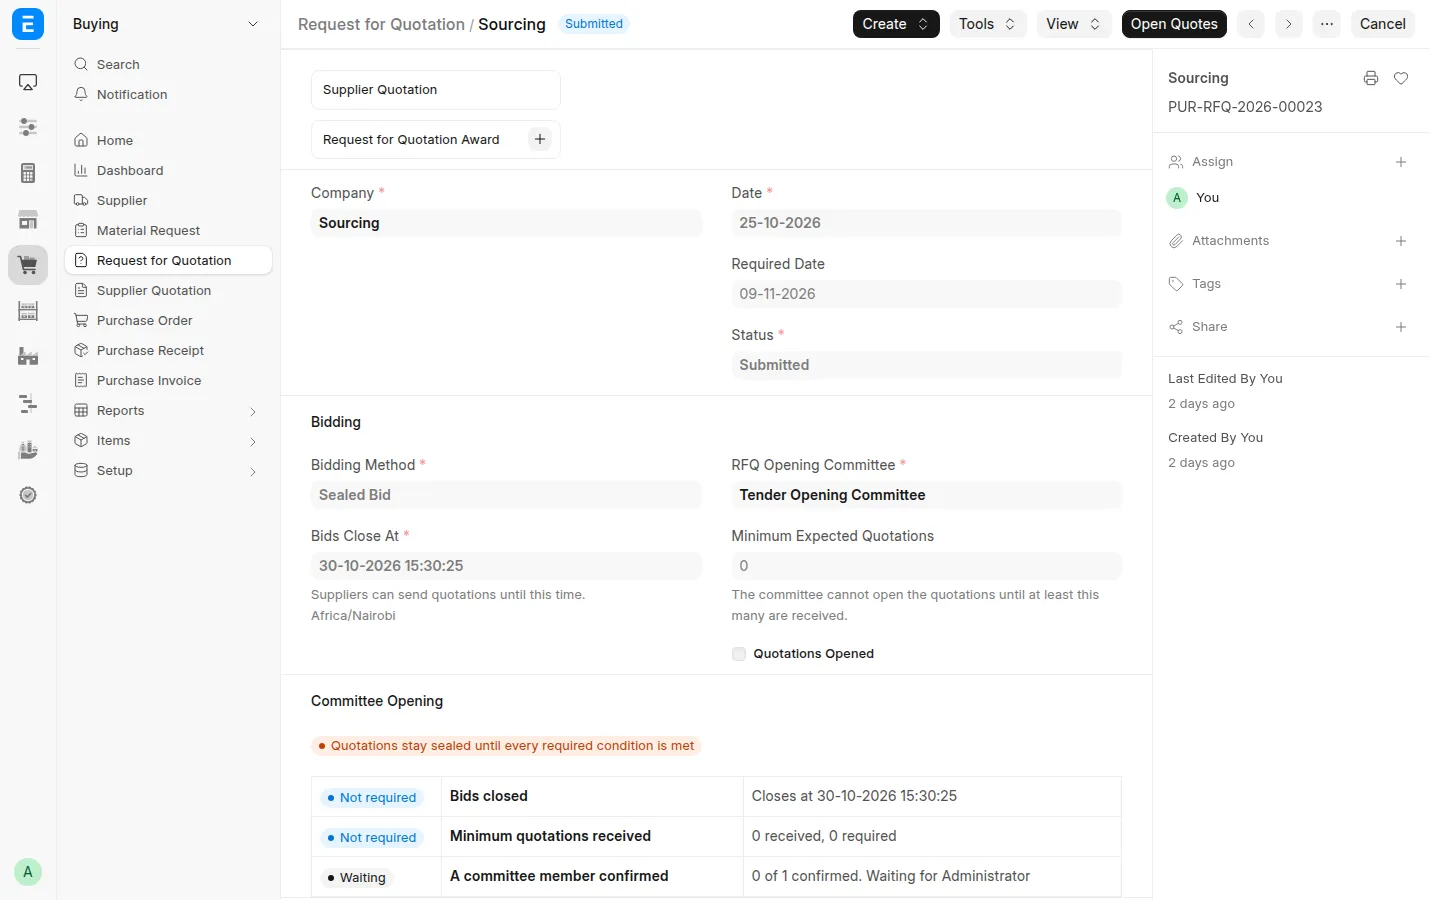Click the Status field Submitted
The height and width of the screenshot is (900, 1440).
926,365
